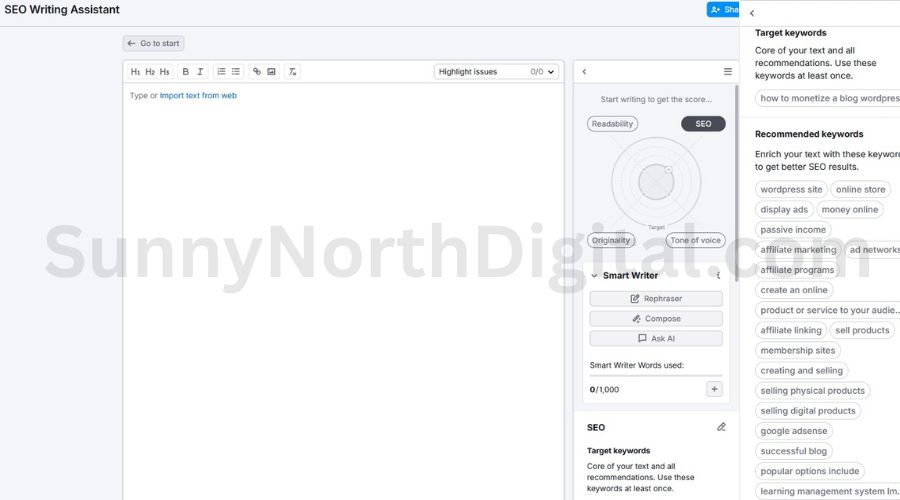Click the 'sell products' keyword chip
This screenshot has width=900, height=500.
[x=862, y=330]
